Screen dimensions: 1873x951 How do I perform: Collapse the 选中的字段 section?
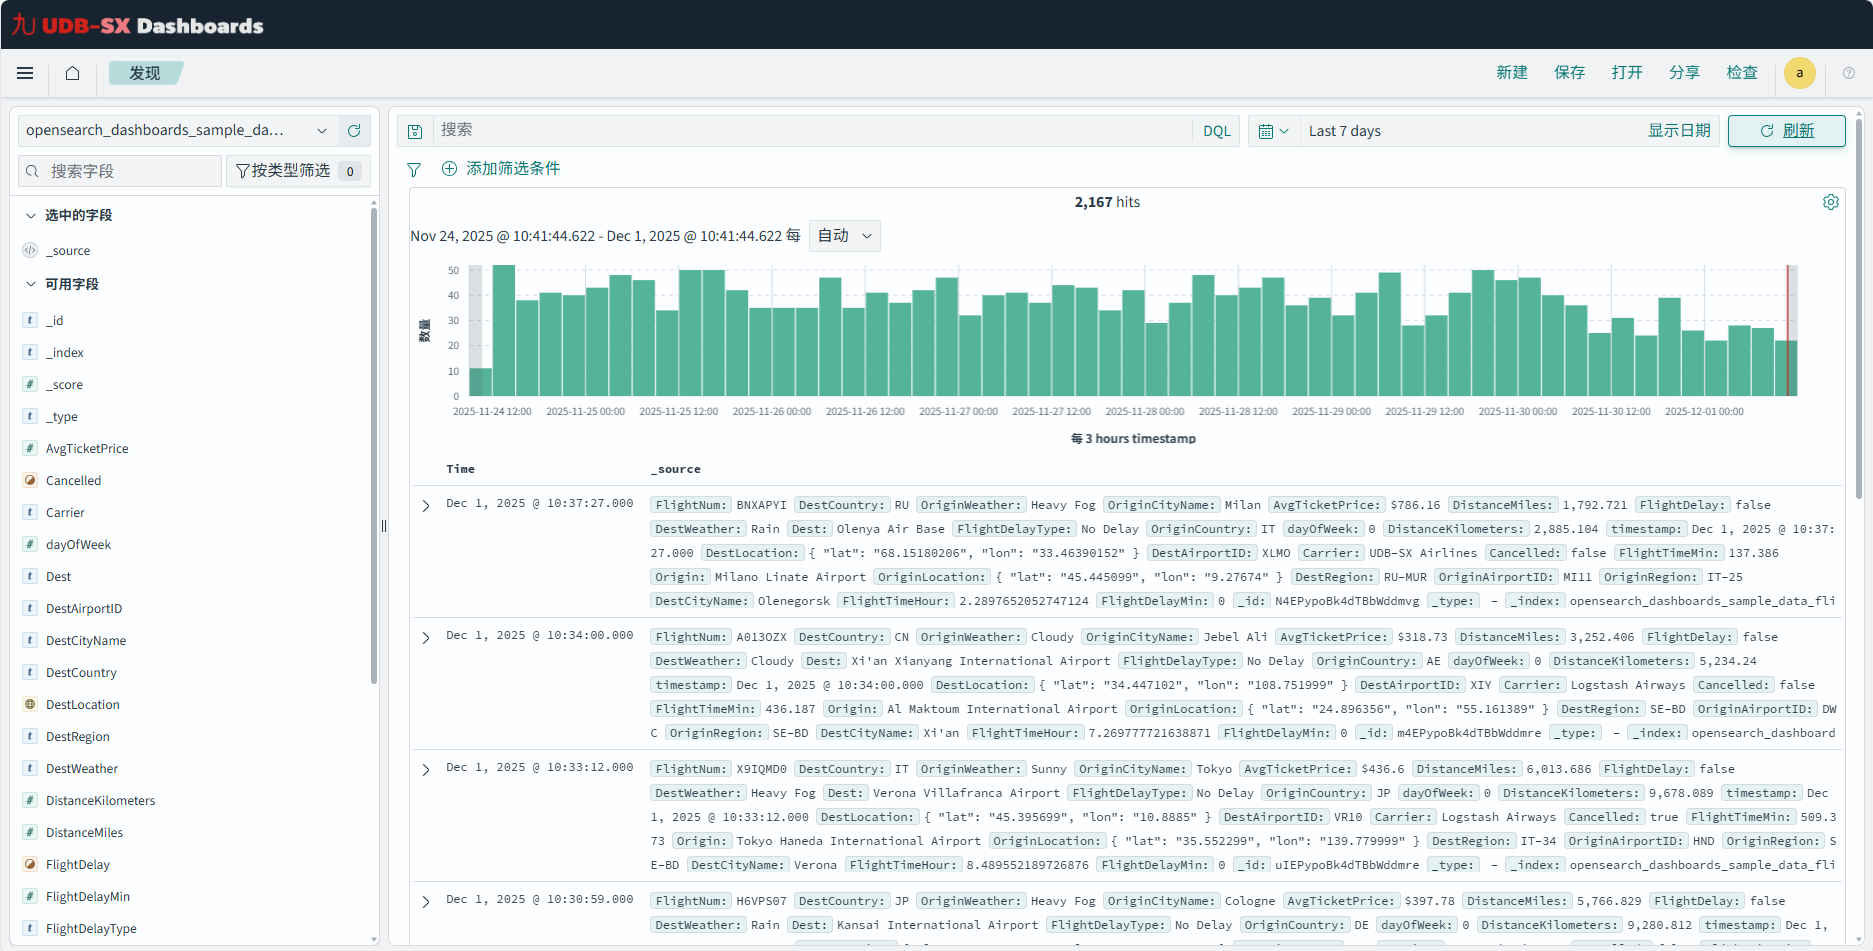[x=31, y=215]
